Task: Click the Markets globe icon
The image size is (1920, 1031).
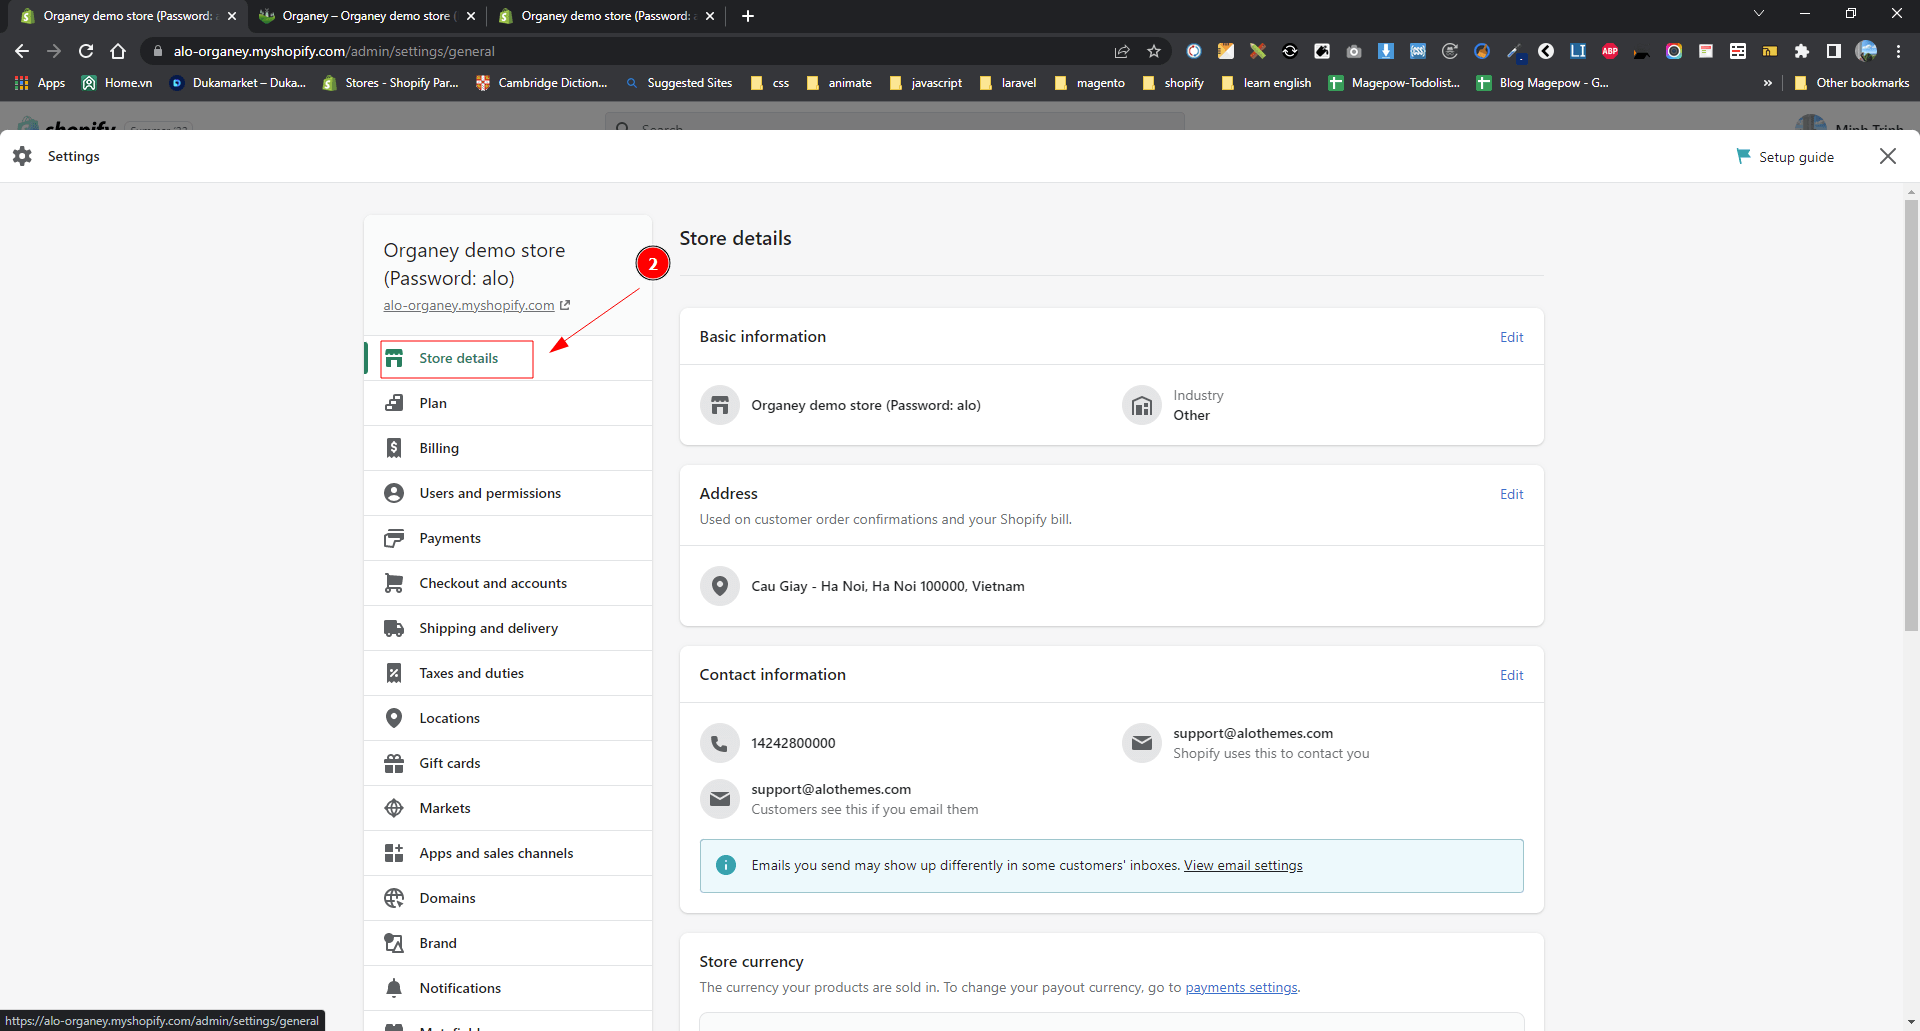Action: coord(394,808)
